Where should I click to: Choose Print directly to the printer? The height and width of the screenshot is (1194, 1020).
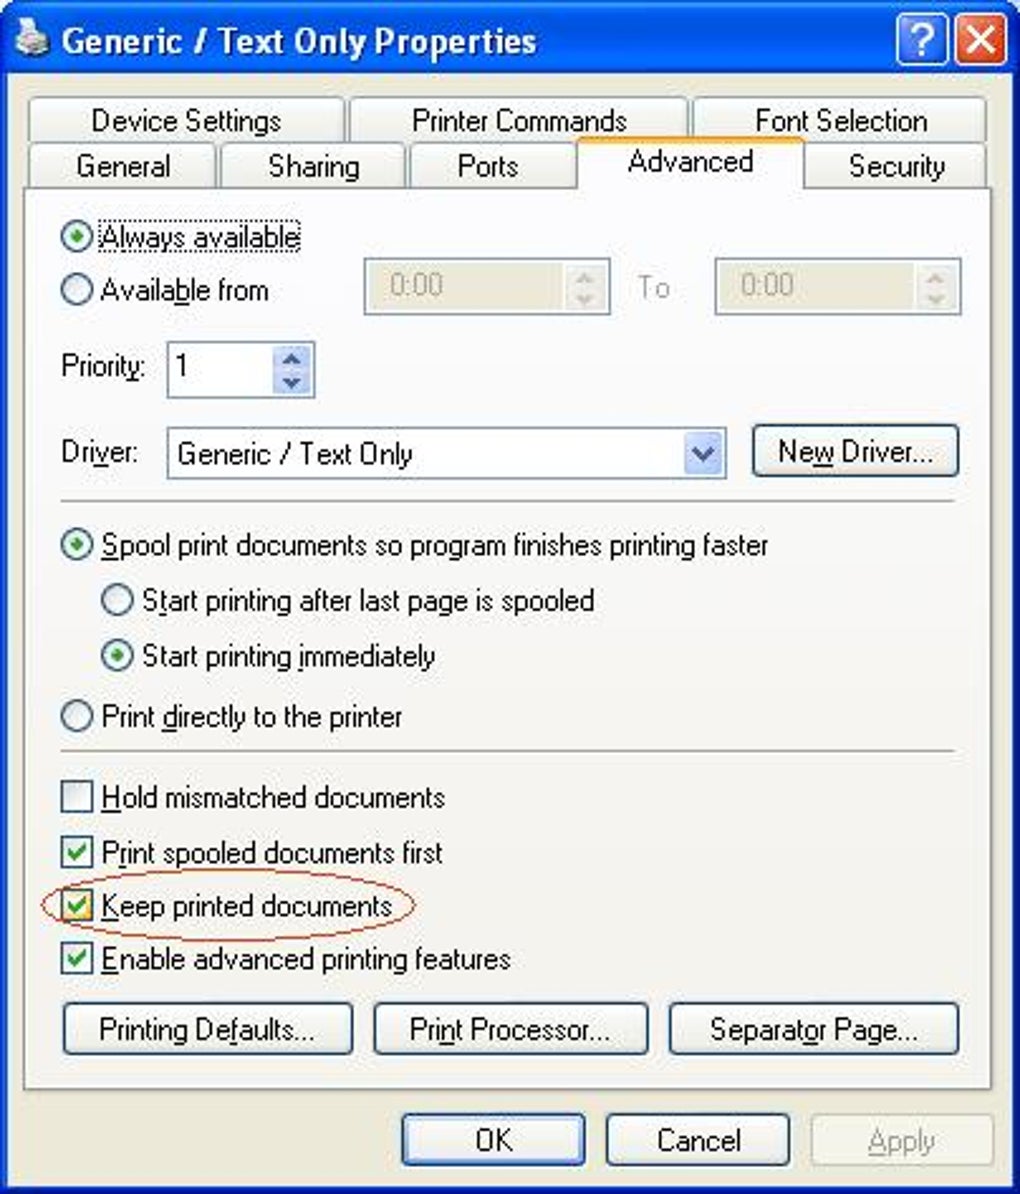coord(77,717)
